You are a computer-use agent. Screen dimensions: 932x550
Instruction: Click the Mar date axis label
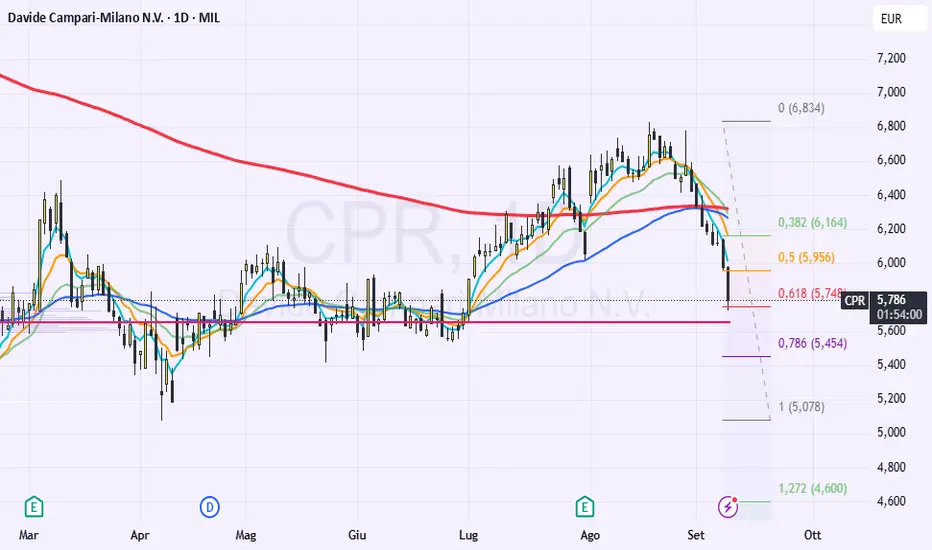tap(29, 535)
